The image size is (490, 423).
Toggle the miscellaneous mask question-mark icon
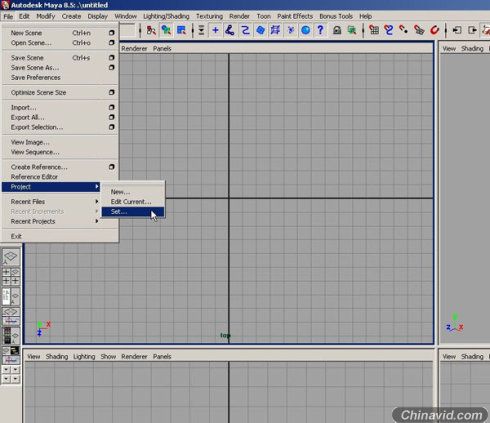point(320,30)
